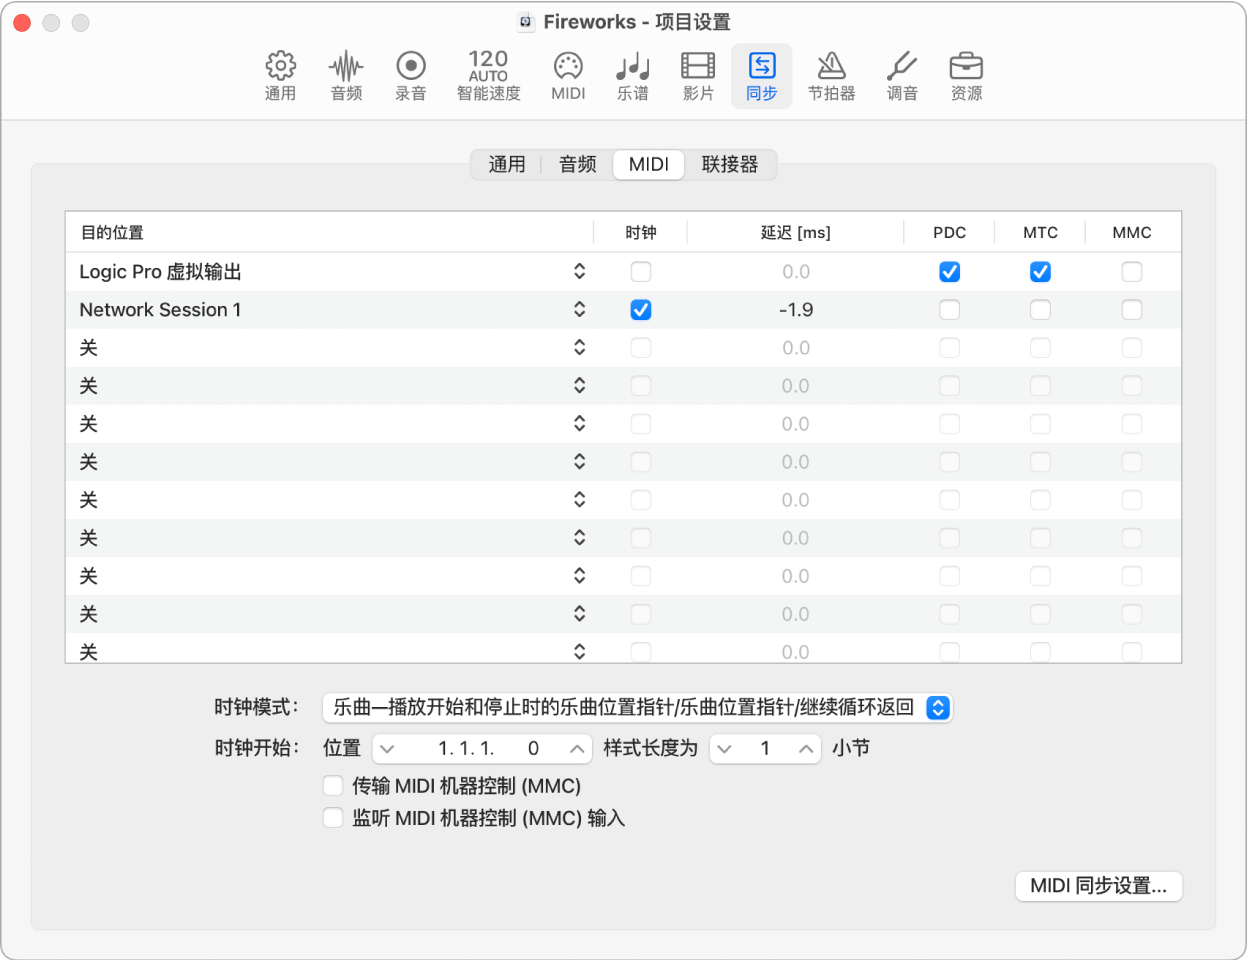The height and width of the screenshot is (960, 1248).
Task: Disable 时钟 for Network Session 1
Action: 640,309
